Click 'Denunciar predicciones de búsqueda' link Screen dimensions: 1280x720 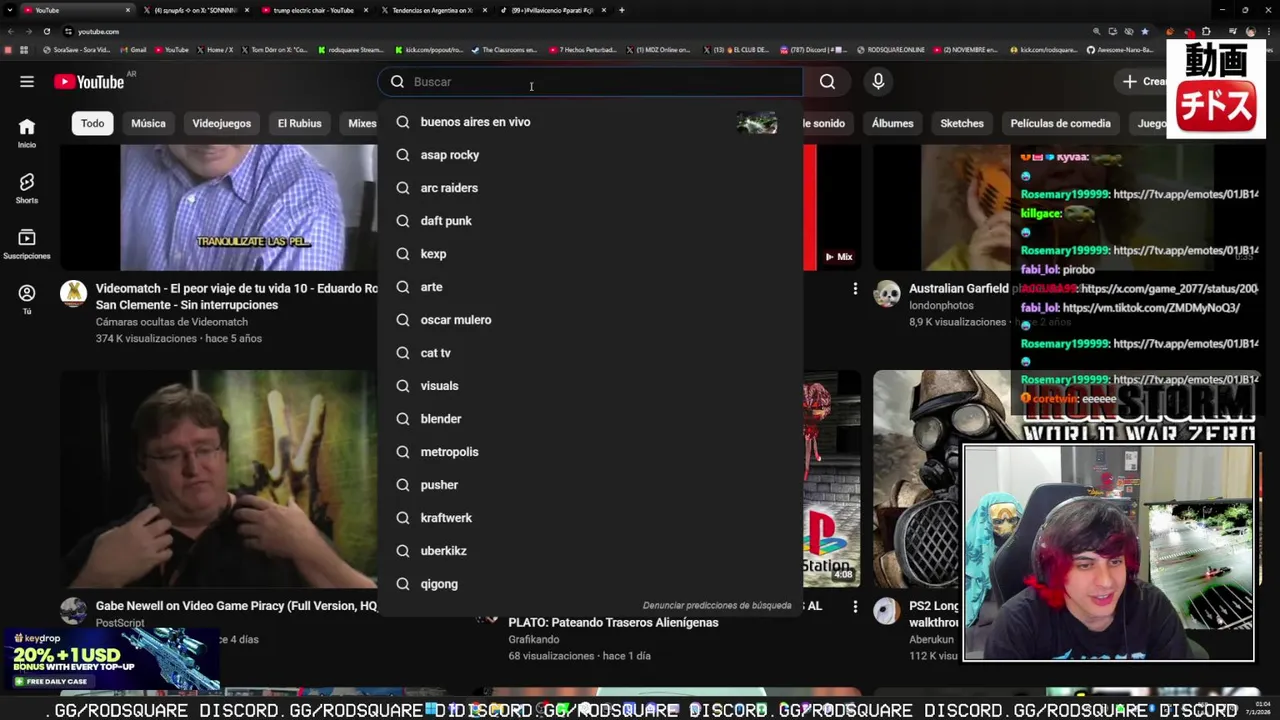(717, 605)
